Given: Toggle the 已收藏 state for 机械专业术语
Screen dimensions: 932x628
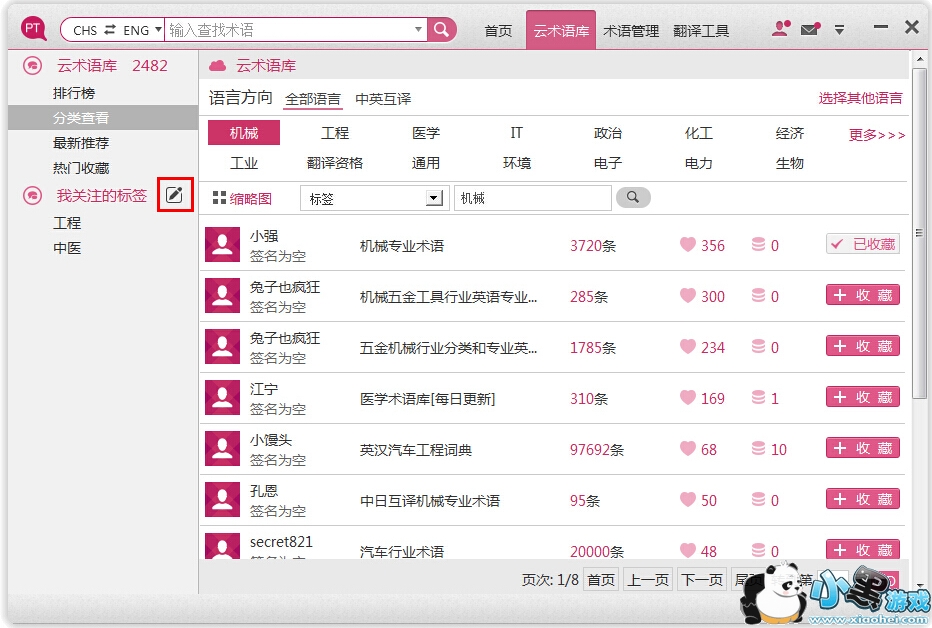Looking at the screenshot, I should (862, 244).
